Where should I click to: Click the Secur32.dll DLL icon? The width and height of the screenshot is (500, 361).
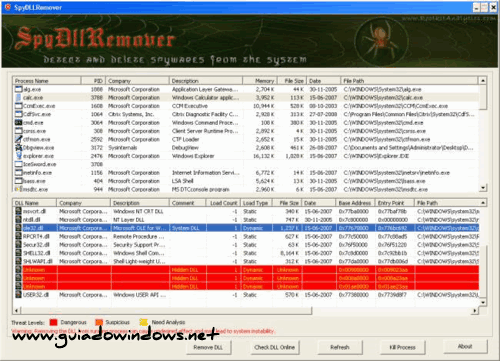[x=18, y=245]
